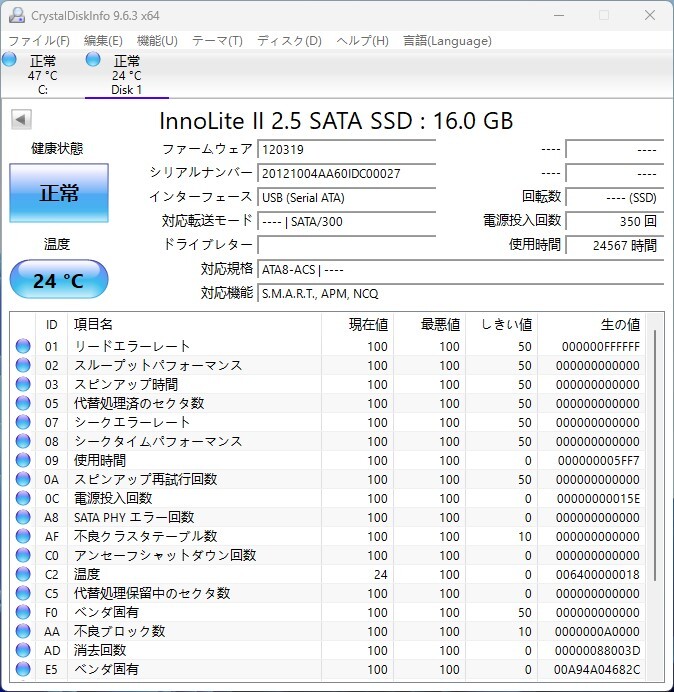The image size is (674, 692).
Task: Select the リードエラーレート attribute name
Action: (x=132, y=346)
